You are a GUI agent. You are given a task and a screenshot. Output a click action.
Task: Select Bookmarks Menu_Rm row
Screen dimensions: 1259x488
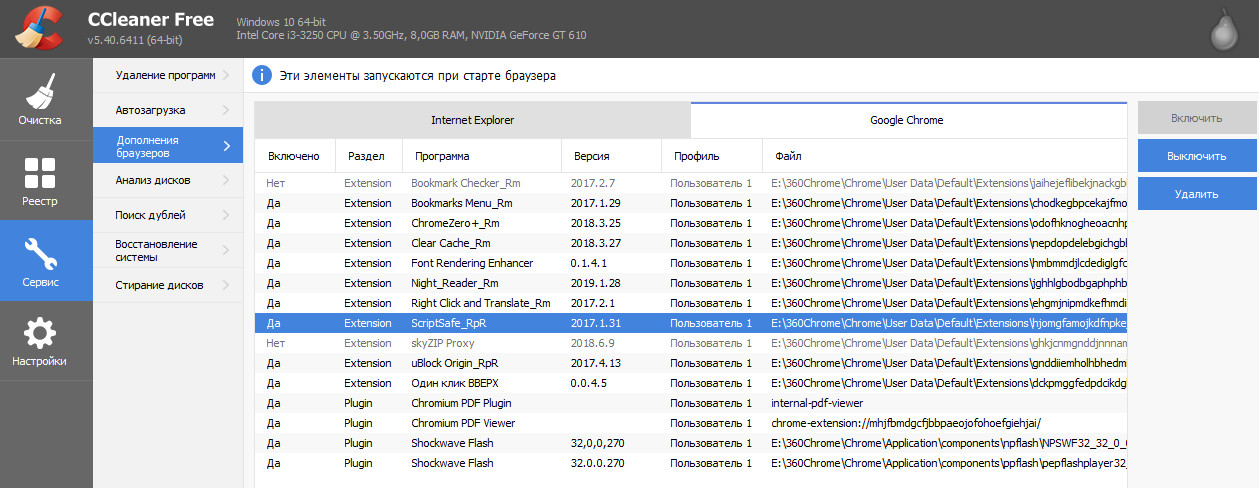[691, 203]
